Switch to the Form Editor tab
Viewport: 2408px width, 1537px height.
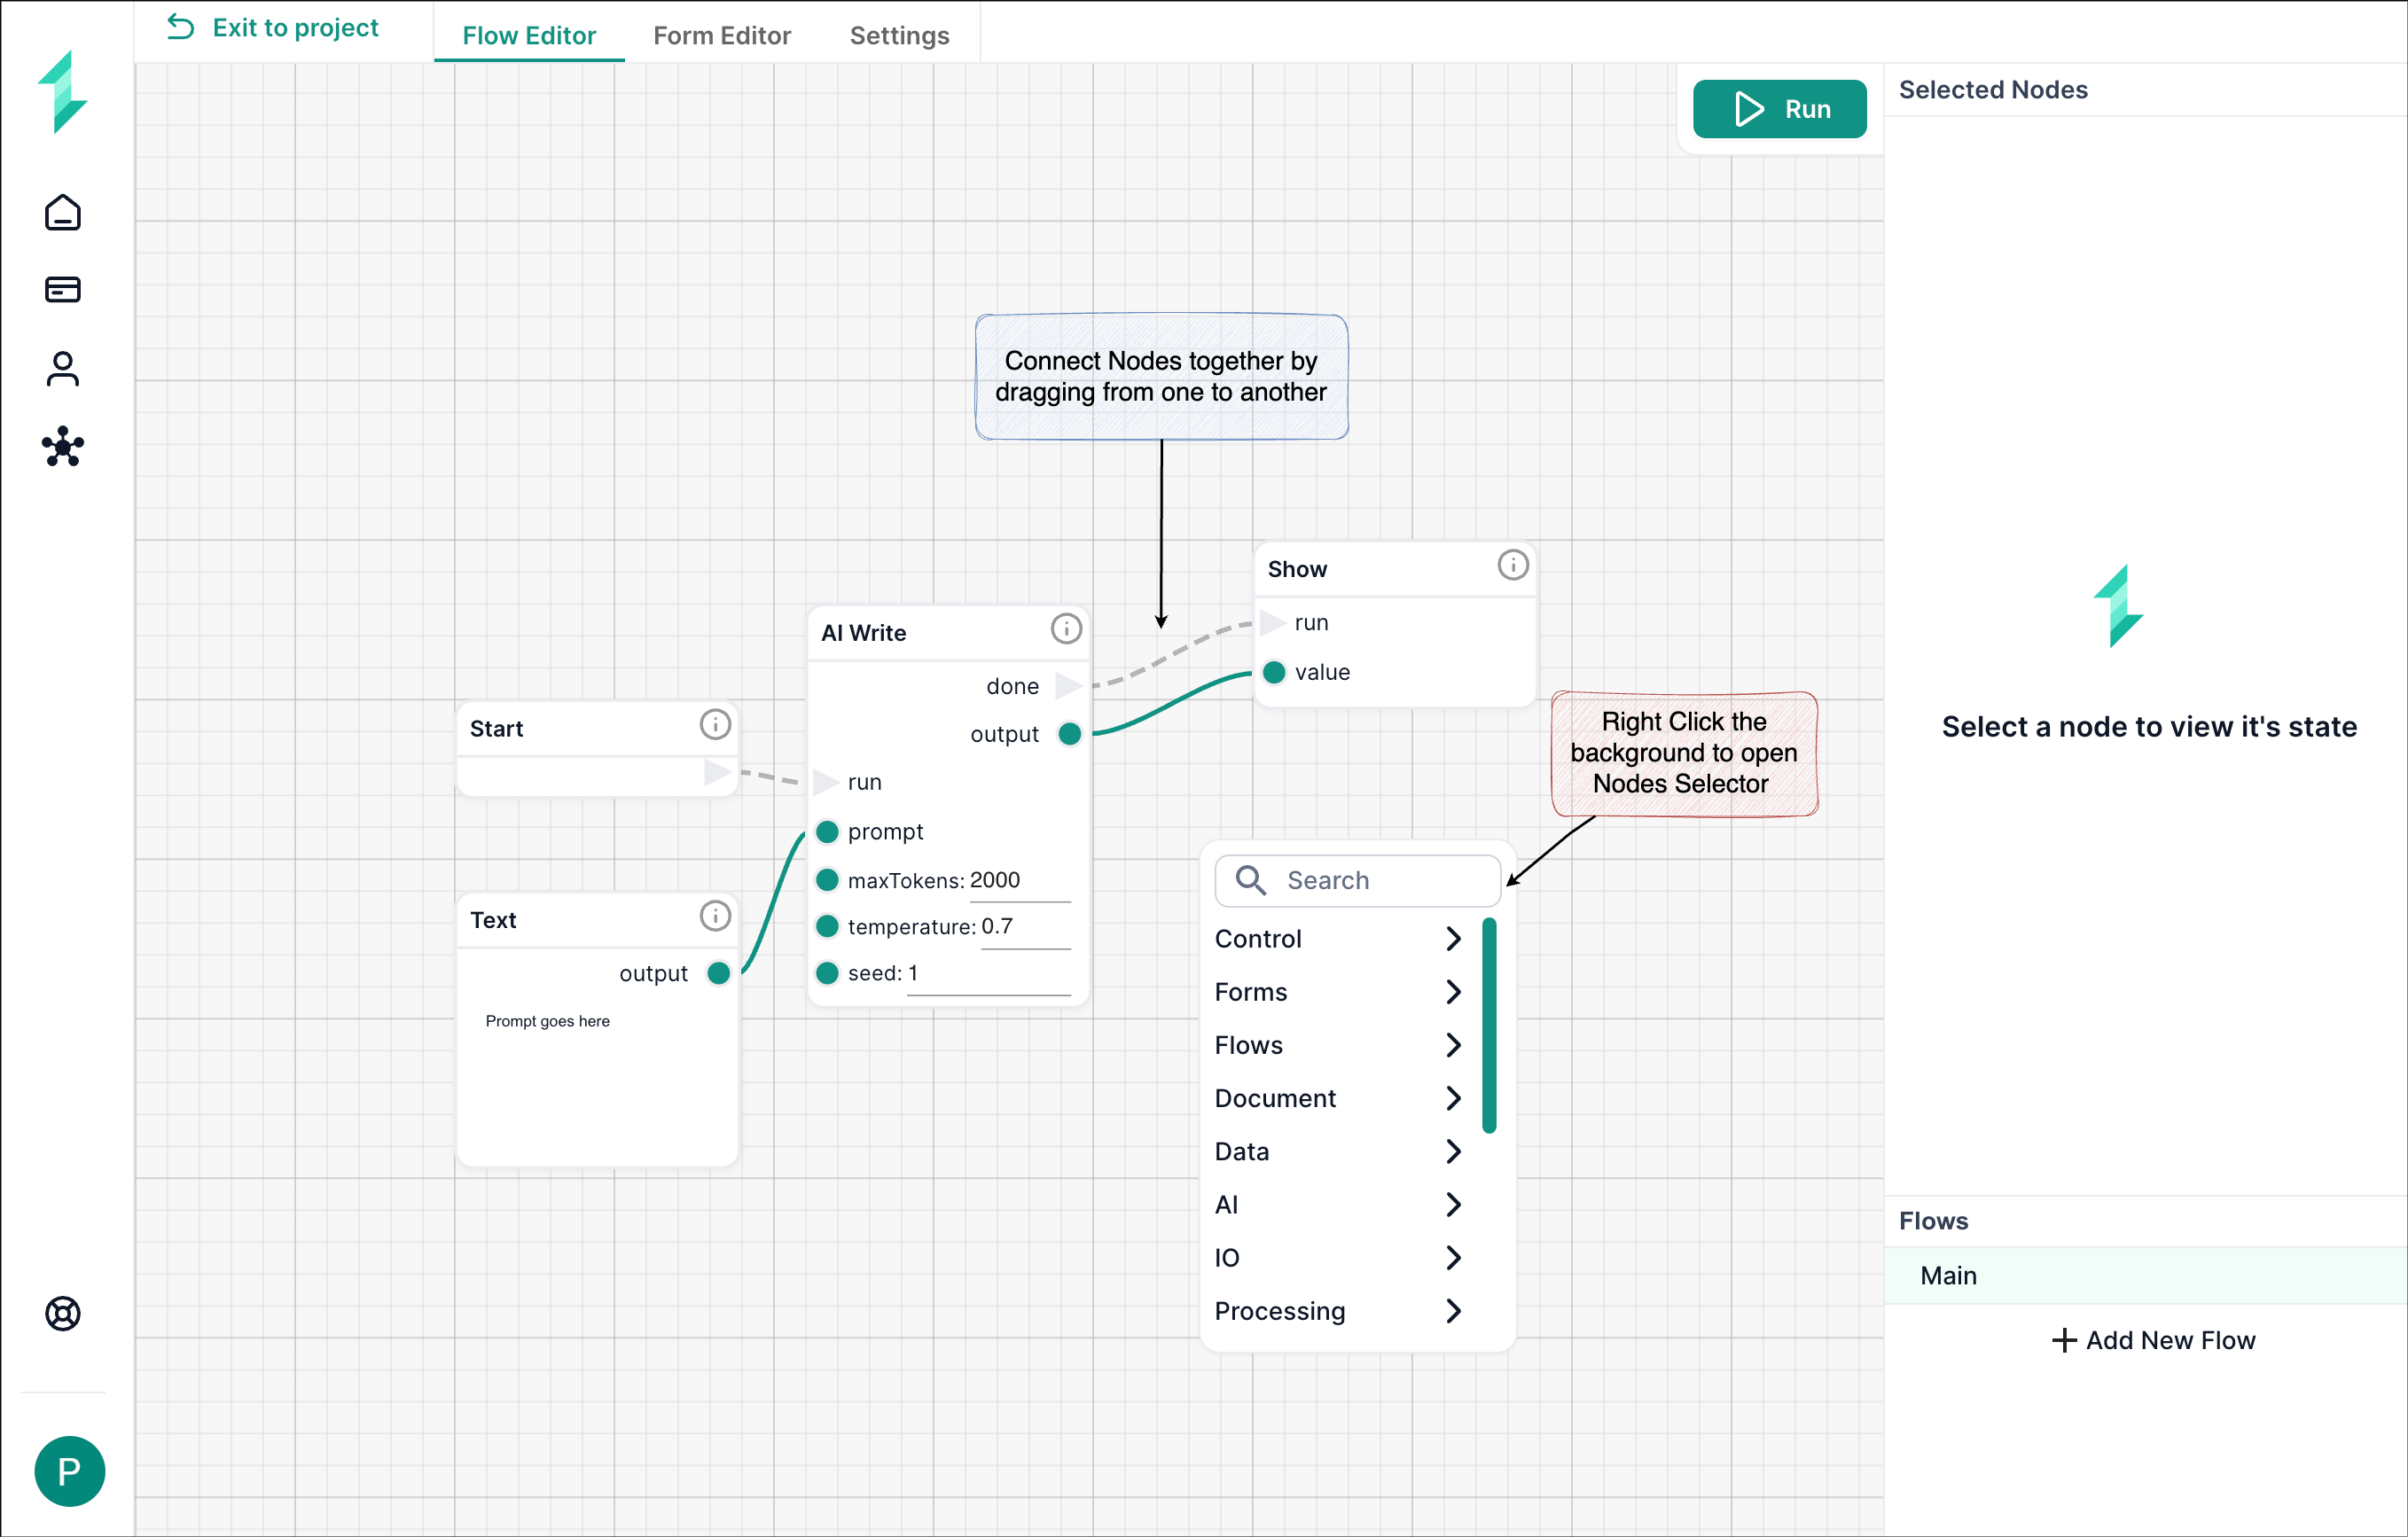[x=722, y=35]
